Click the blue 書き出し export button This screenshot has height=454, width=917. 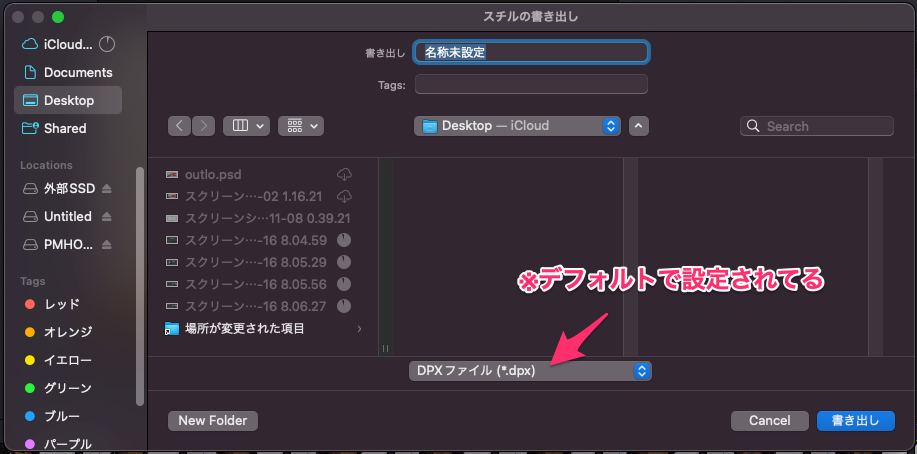(x=856, y=420)
